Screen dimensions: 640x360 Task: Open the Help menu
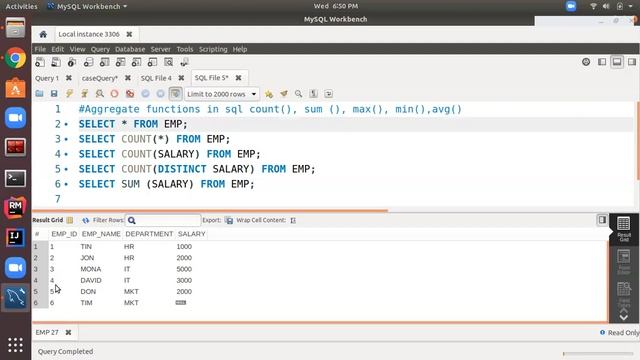(x=240, y=49)
